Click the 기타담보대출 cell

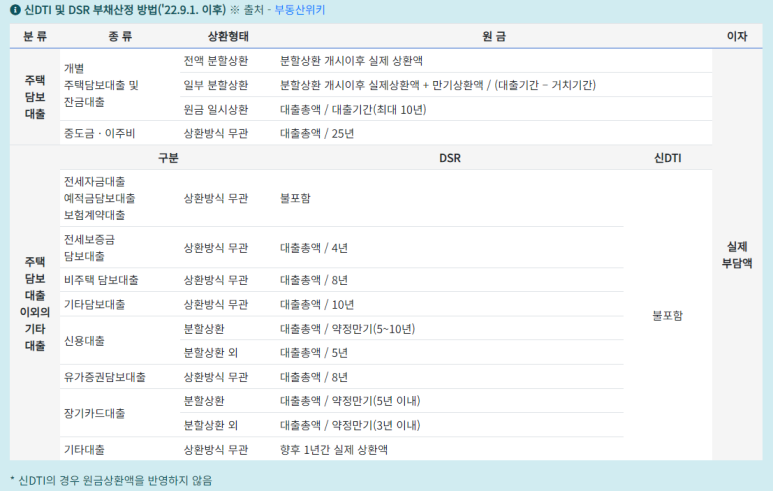(x=94, y=304)
